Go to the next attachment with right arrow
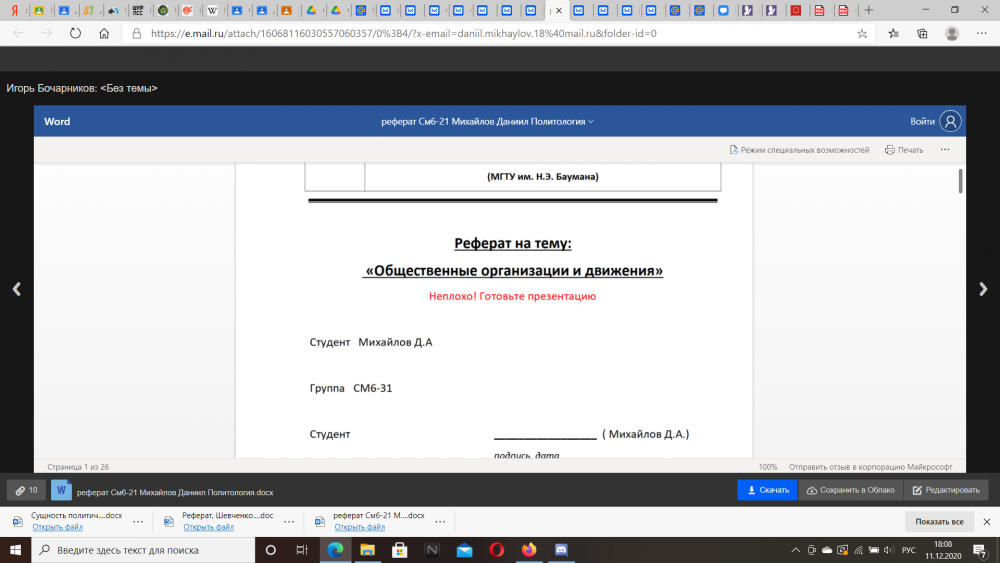Screen dimensions: 1000x563 [x=983, y=289]
